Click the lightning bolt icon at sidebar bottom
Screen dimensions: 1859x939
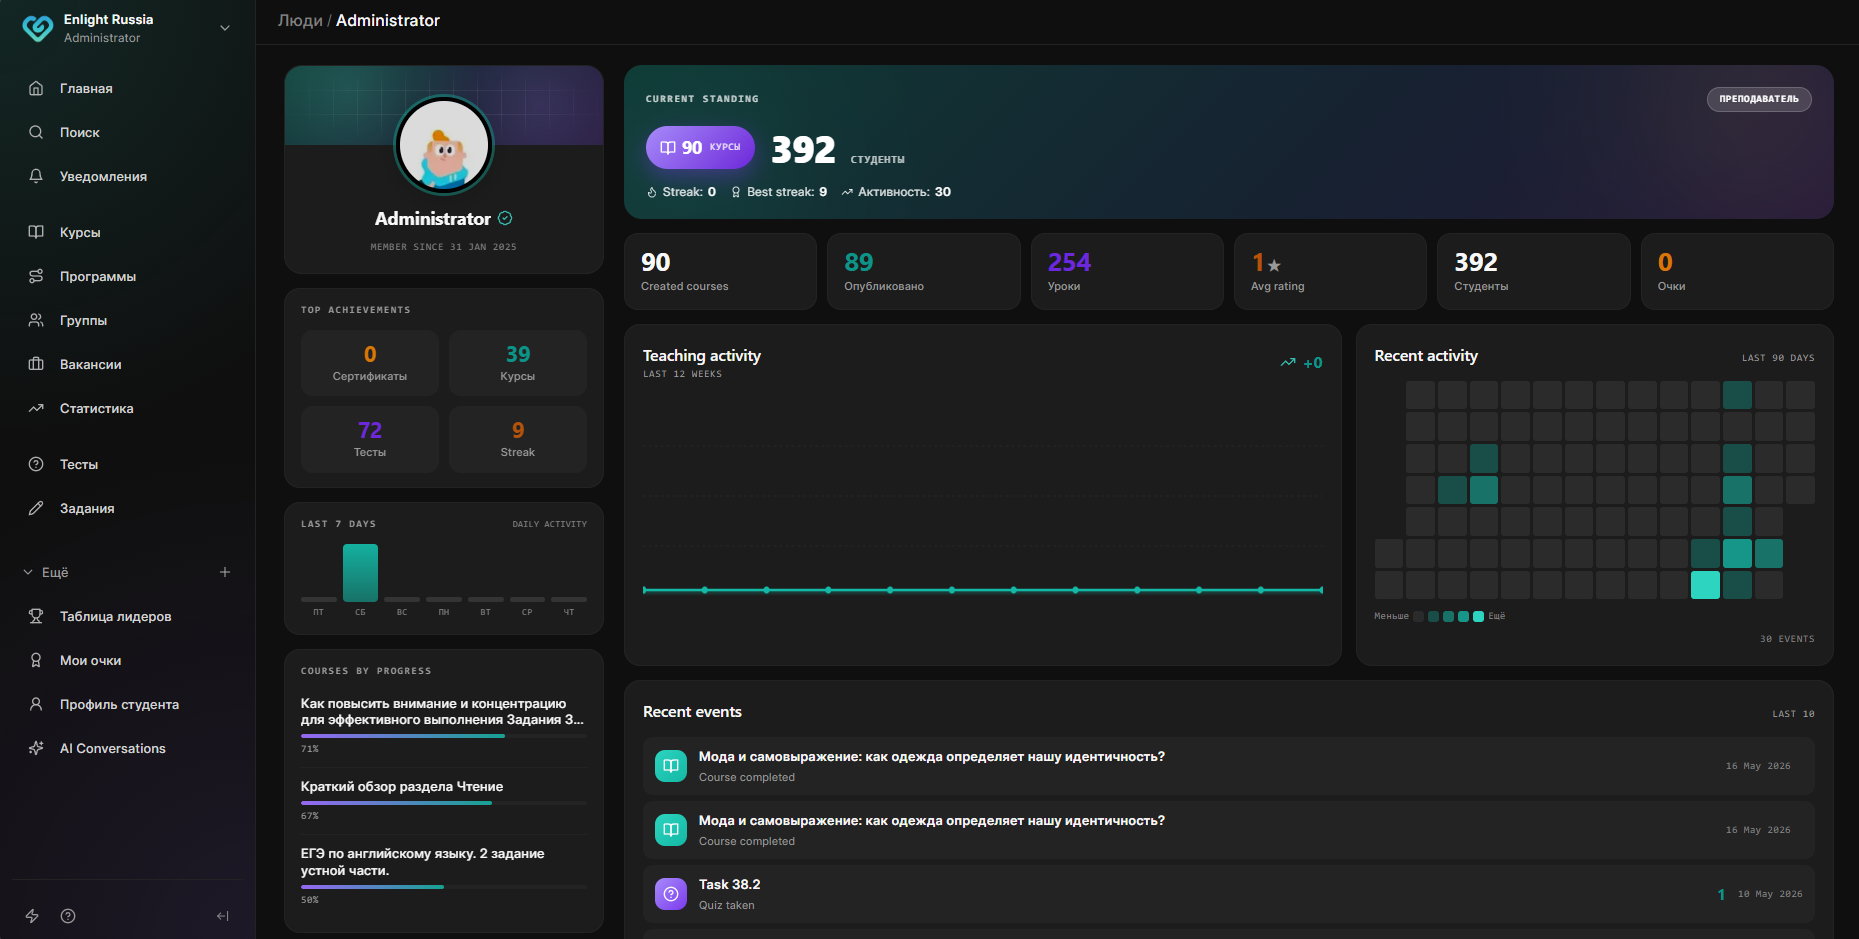click(32, 916)
